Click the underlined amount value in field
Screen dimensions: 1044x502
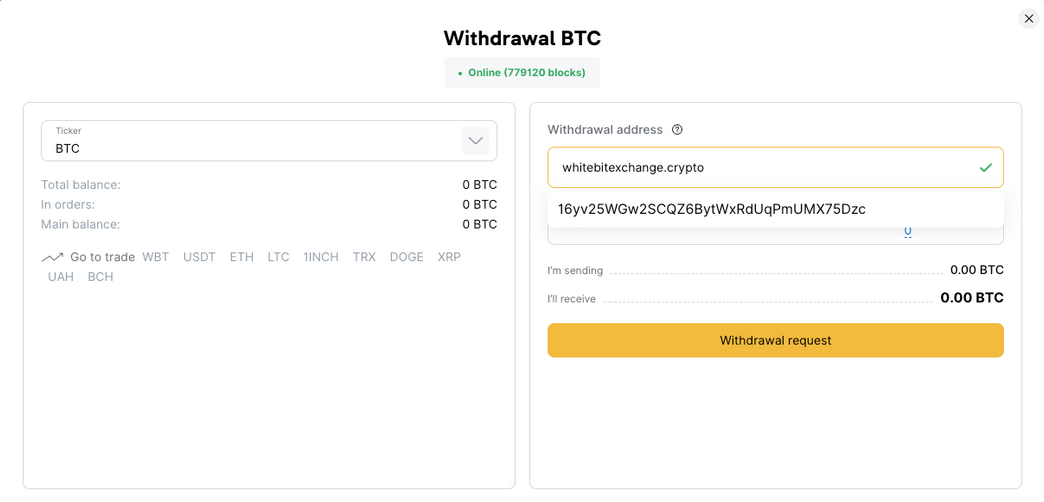(x=908, y=232)
